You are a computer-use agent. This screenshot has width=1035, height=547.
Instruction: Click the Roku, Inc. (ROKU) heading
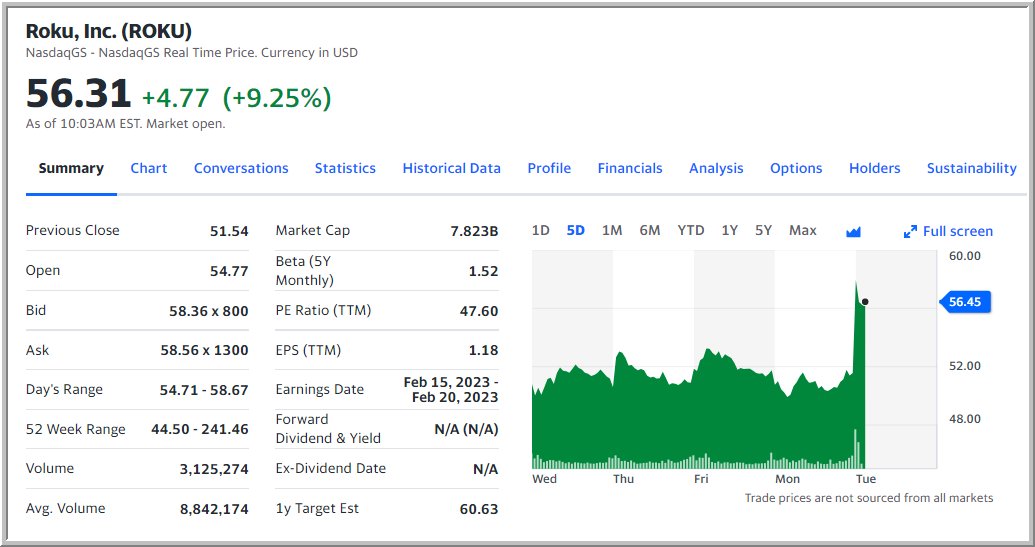(x=109, y=31)
